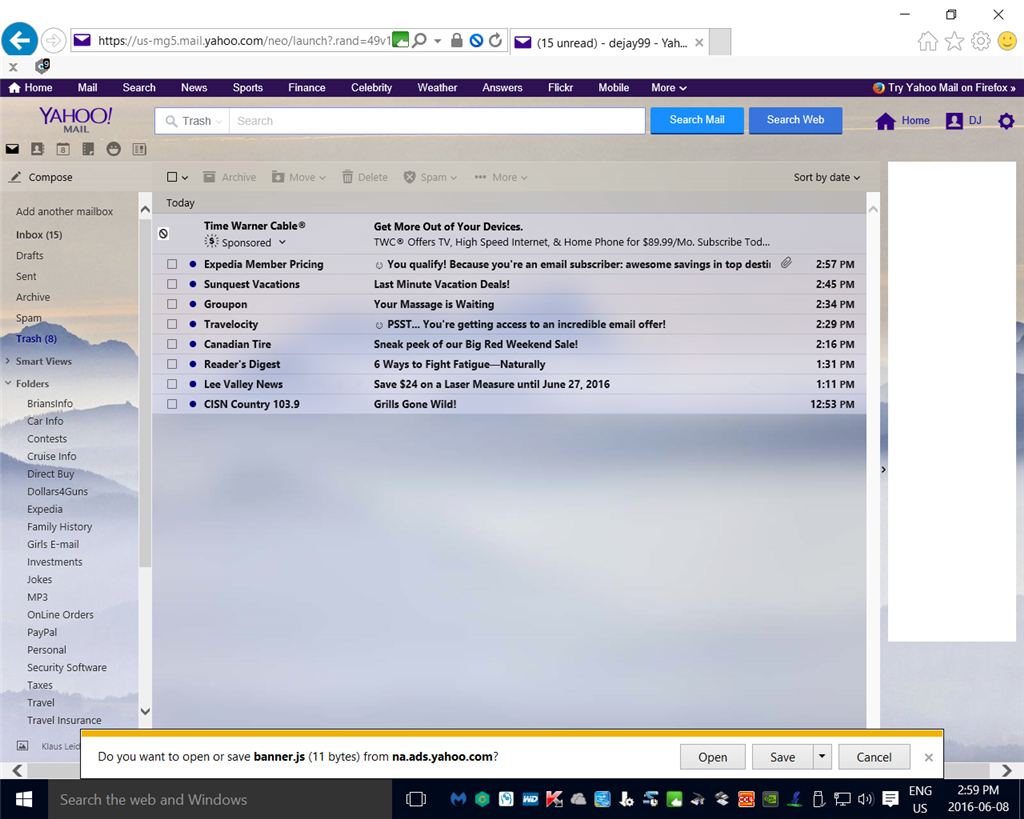
Task: Open the Internet Explorer tools gear
Action: [x=981, y=42]
